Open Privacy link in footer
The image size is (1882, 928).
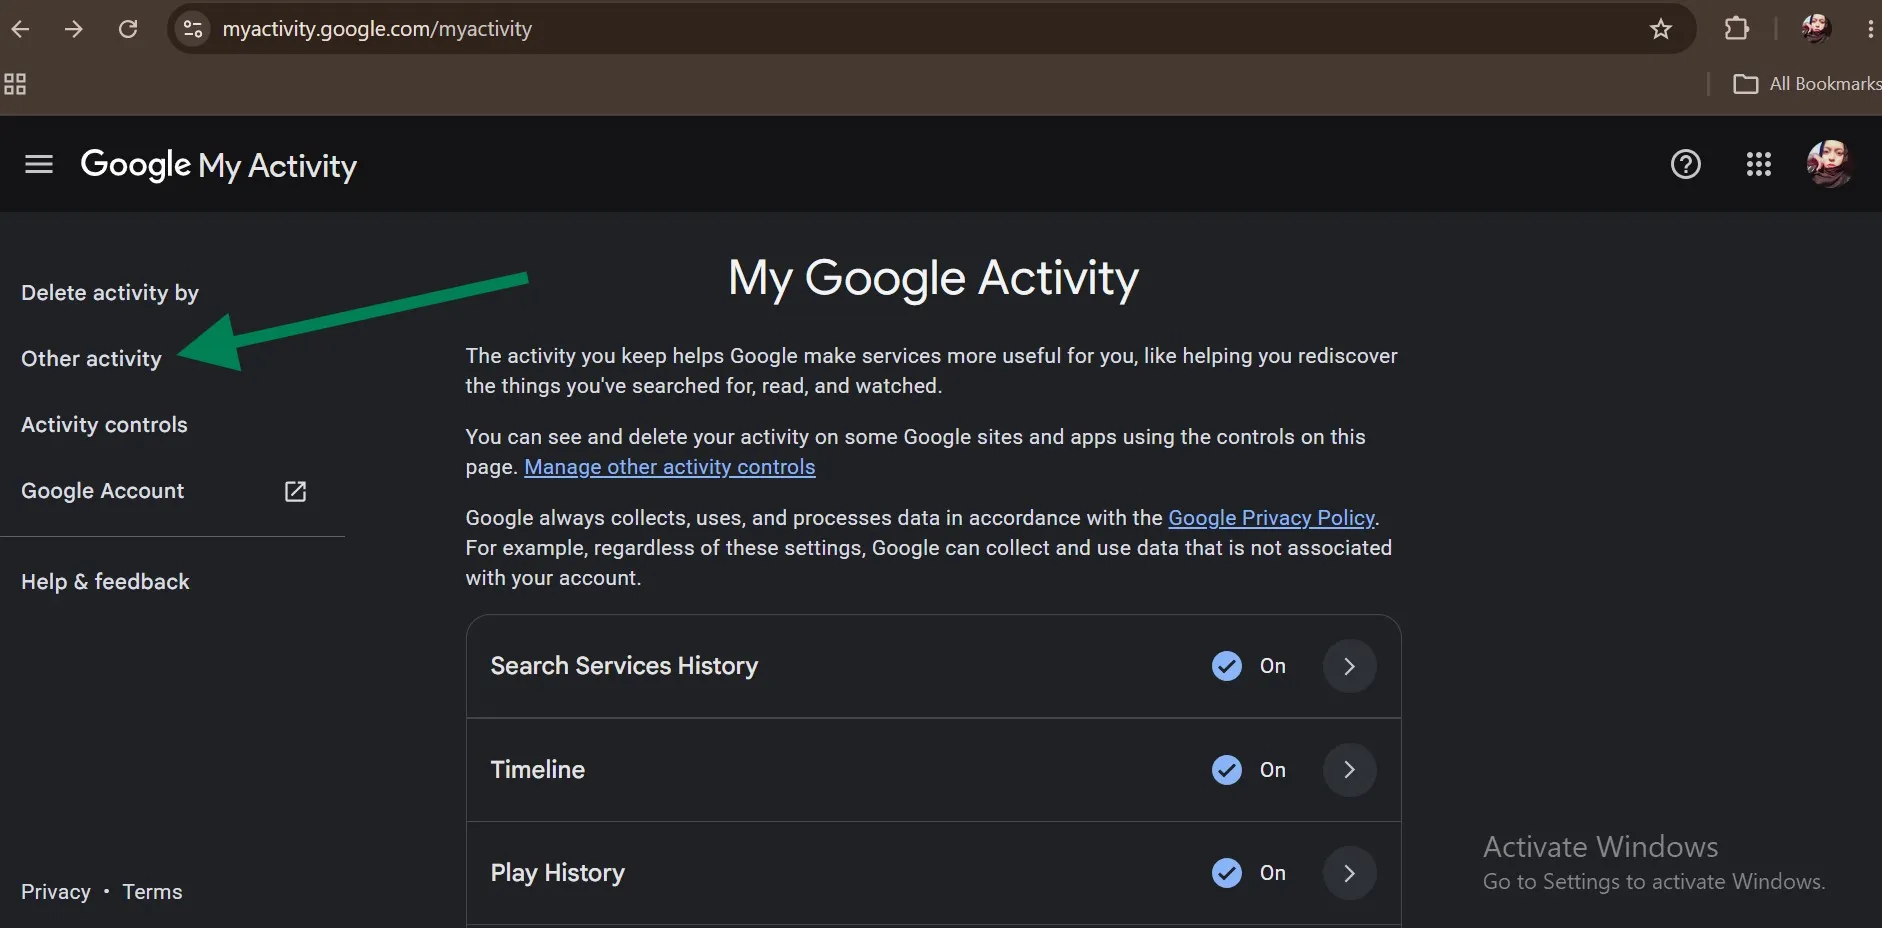pos(56,892)
